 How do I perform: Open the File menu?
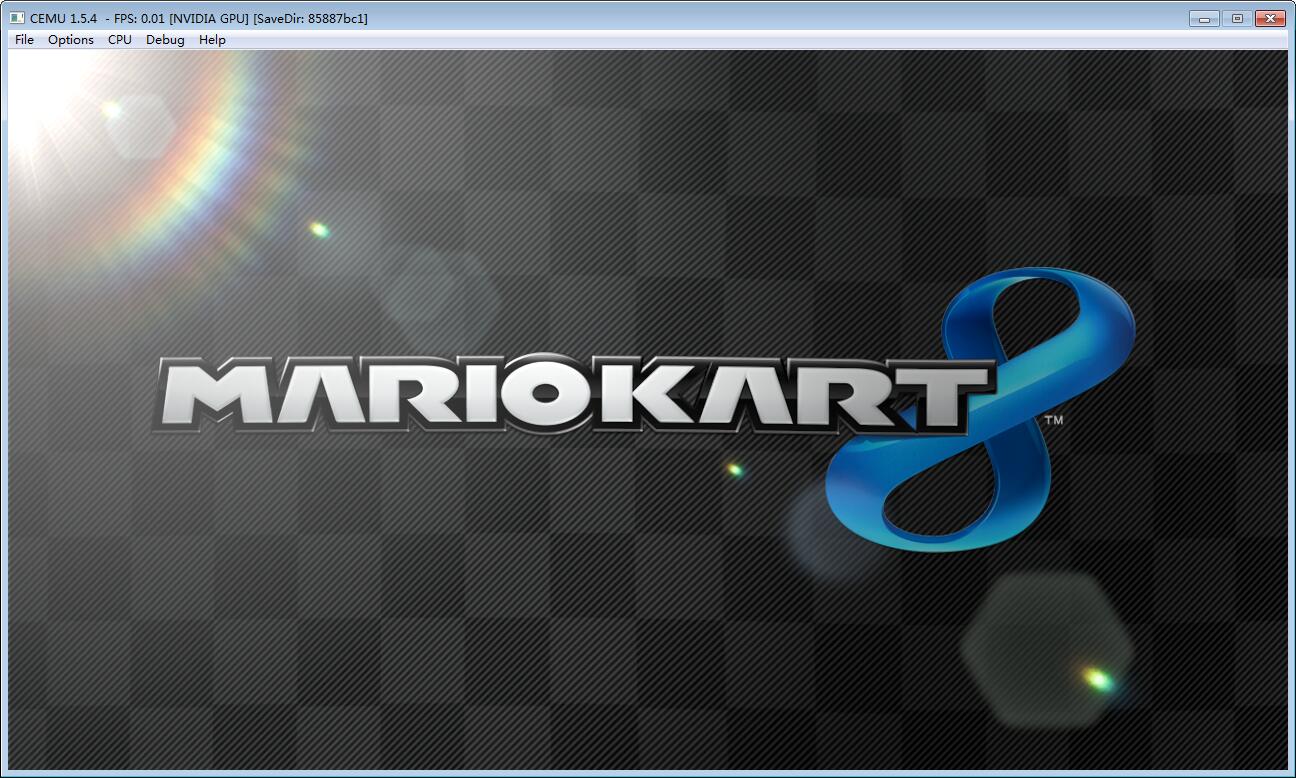click(24, 40)
